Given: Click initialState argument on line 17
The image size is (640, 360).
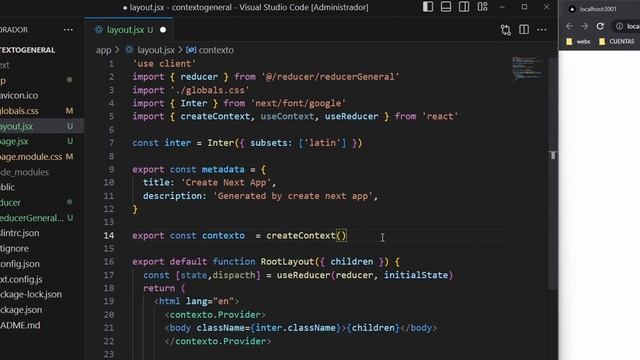Looking at the screenshot, I should [416, 275].
